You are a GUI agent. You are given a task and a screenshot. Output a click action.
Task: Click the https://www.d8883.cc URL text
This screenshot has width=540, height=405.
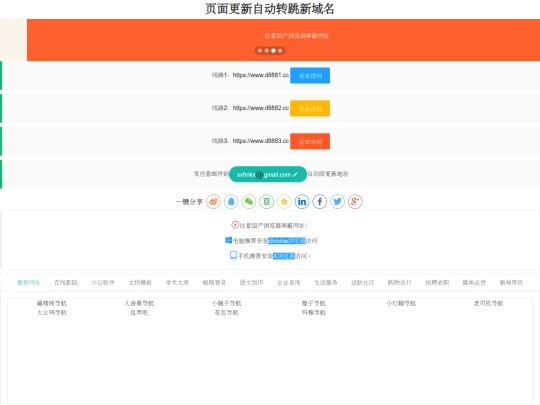[261, 141]
